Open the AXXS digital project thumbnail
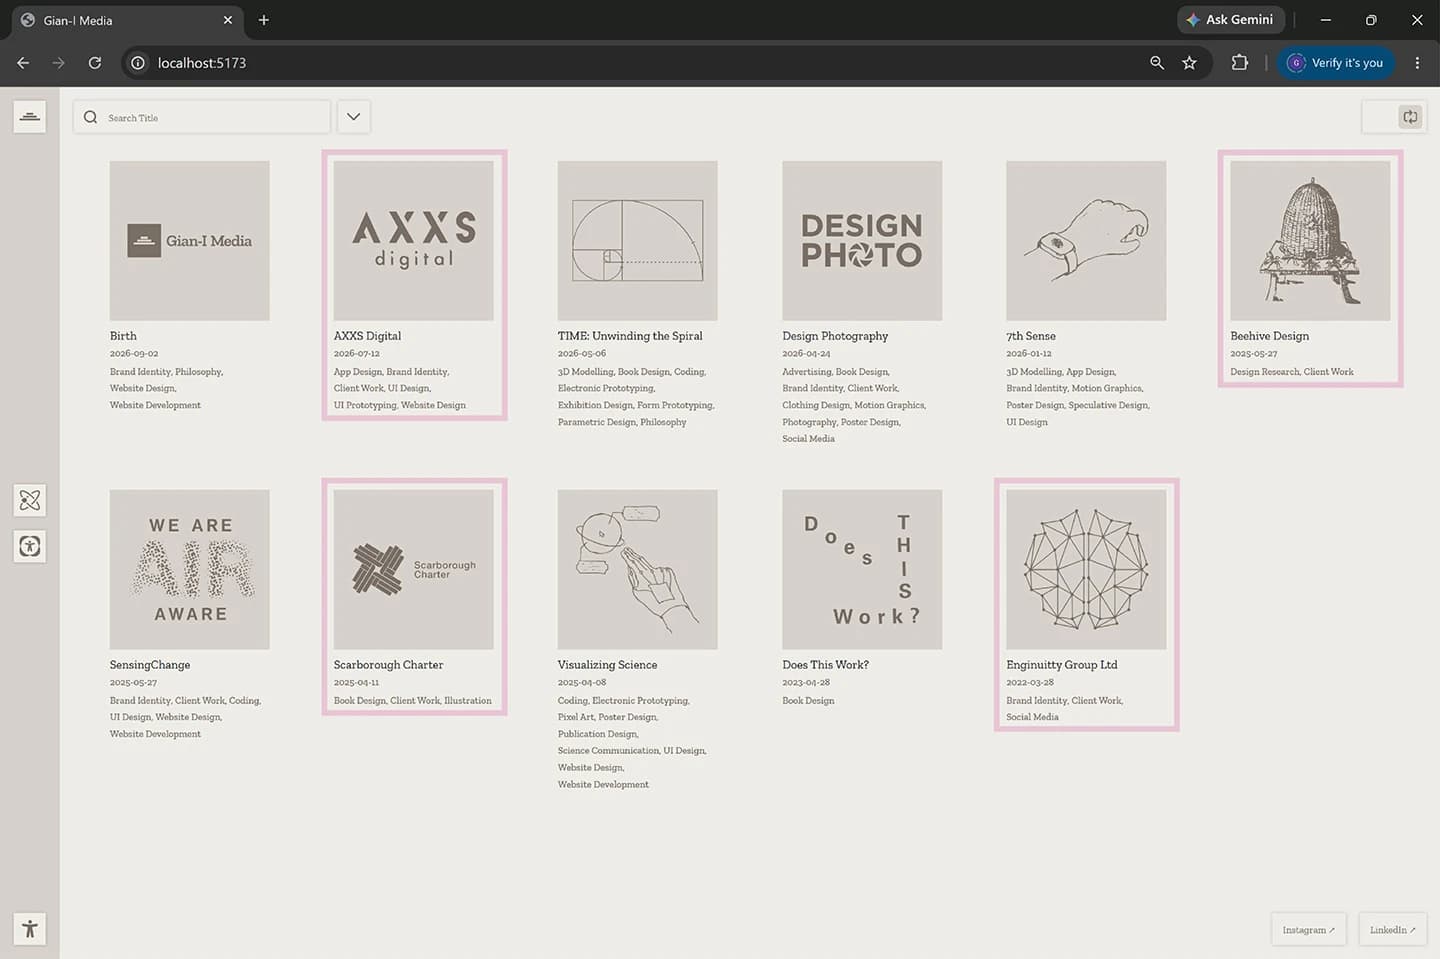The image size is (1440, 959). click(x=414, y=241)
